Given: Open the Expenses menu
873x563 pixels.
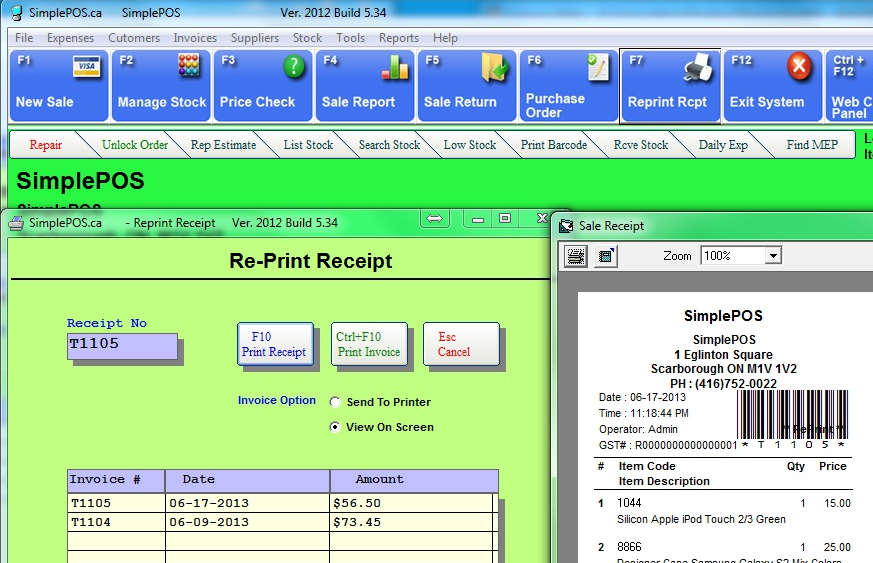Looking at the screenshot, I should tap(70, 38).
